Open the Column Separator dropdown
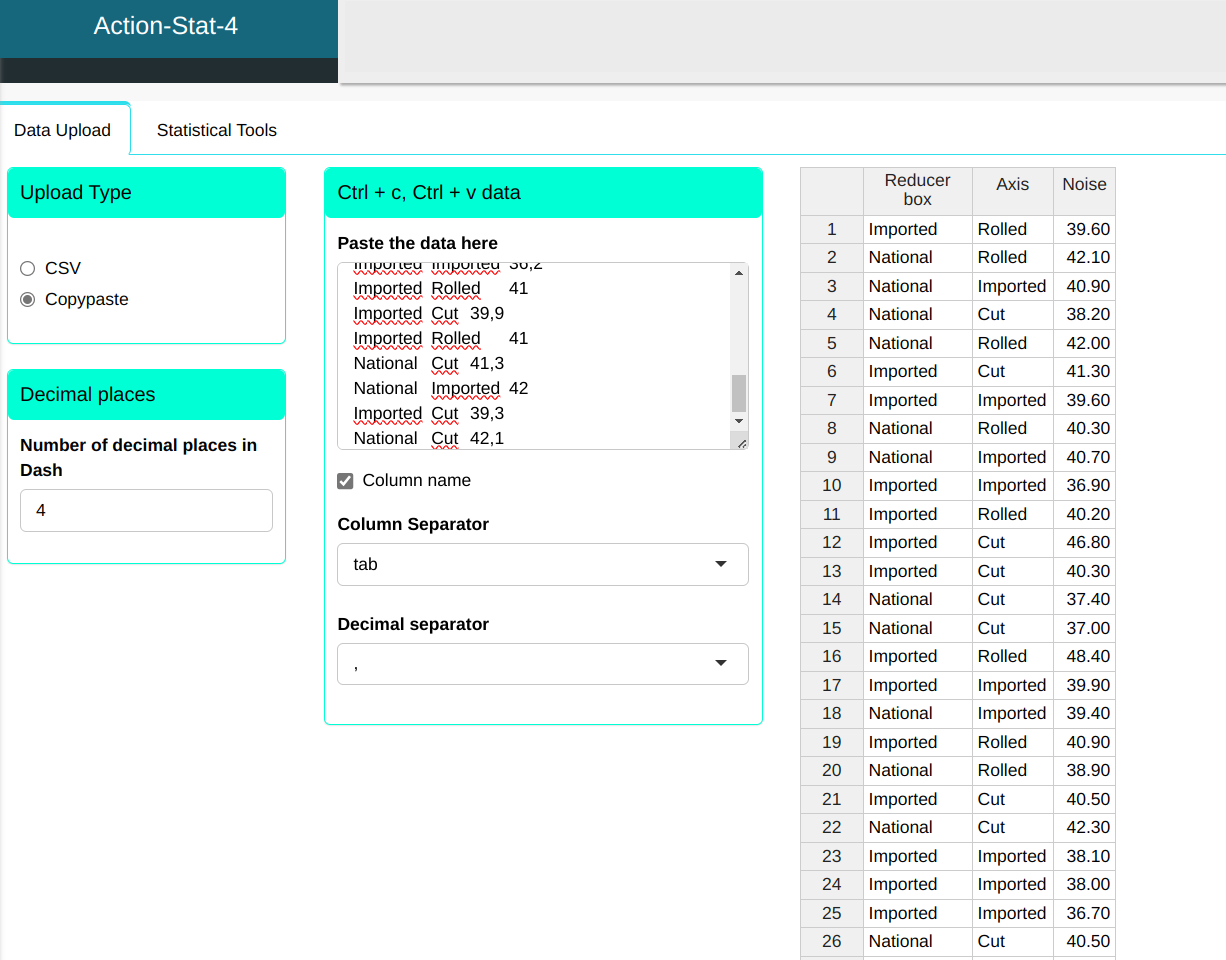 point(542,564)
